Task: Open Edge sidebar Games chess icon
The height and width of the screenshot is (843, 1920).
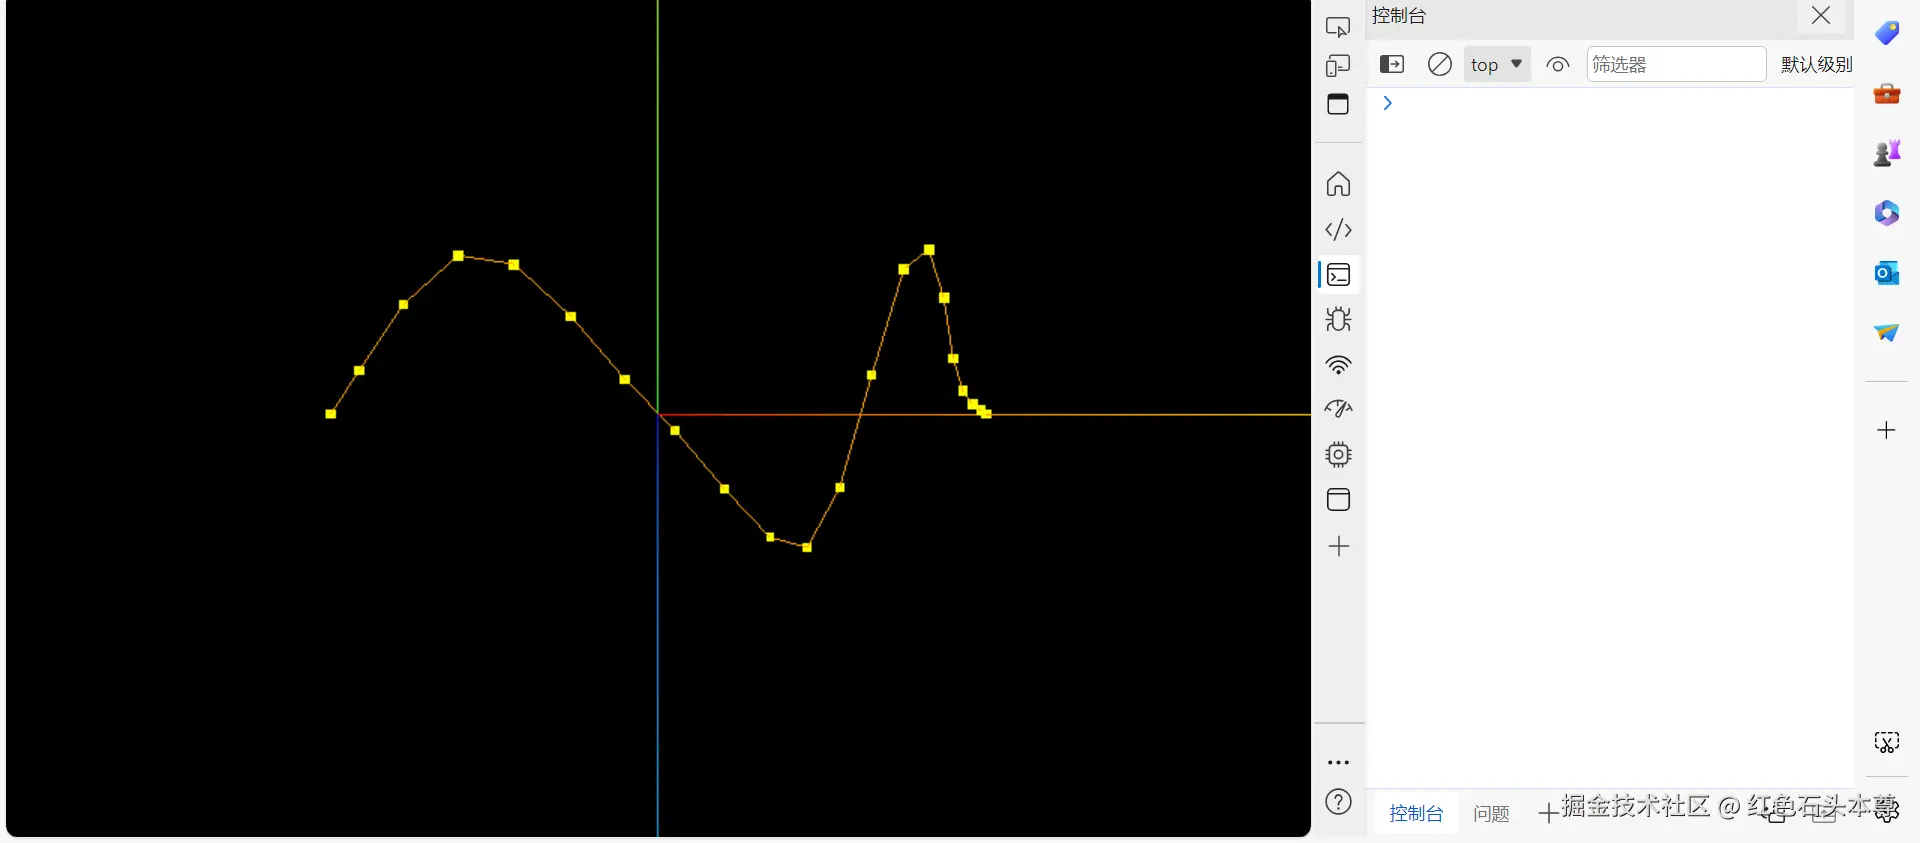Action: pyautogui.click(x=1887, y=153)
